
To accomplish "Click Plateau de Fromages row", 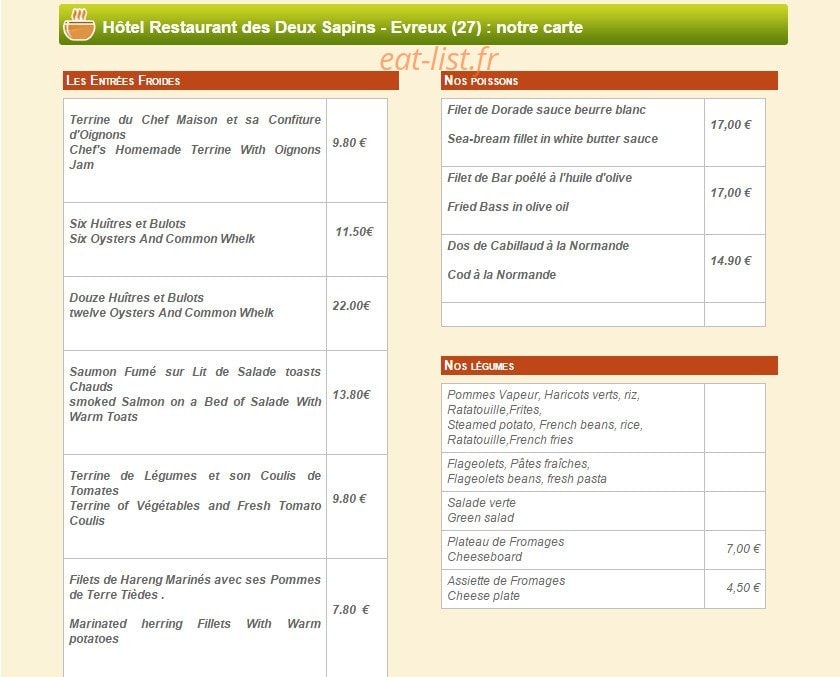I will pos(604,550).
